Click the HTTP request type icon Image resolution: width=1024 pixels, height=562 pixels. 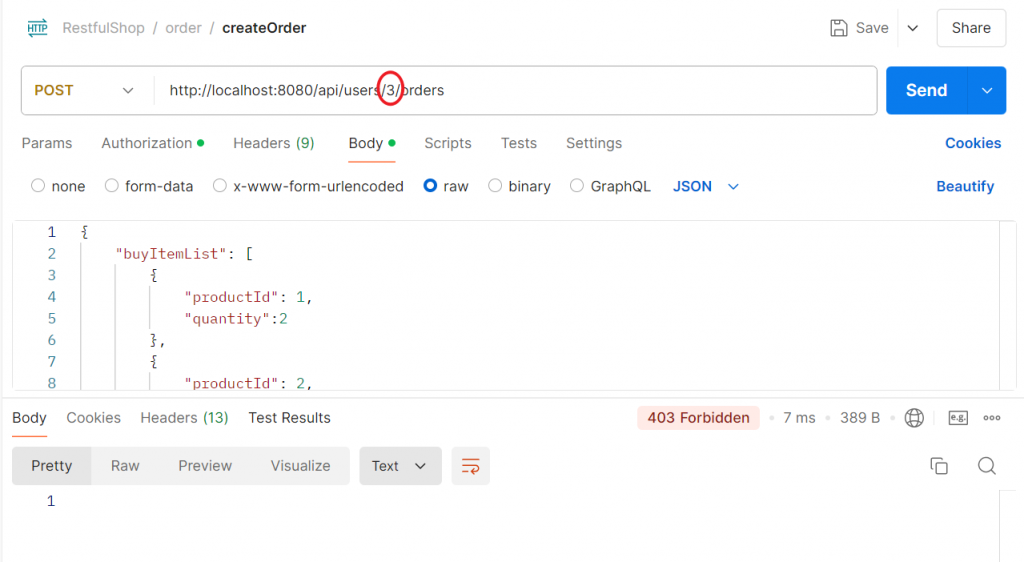point(38,28)
